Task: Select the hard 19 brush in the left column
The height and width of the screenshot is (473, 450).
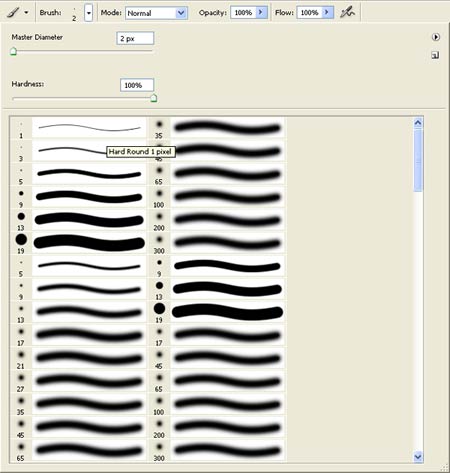Action: click(x=79, y=243)
